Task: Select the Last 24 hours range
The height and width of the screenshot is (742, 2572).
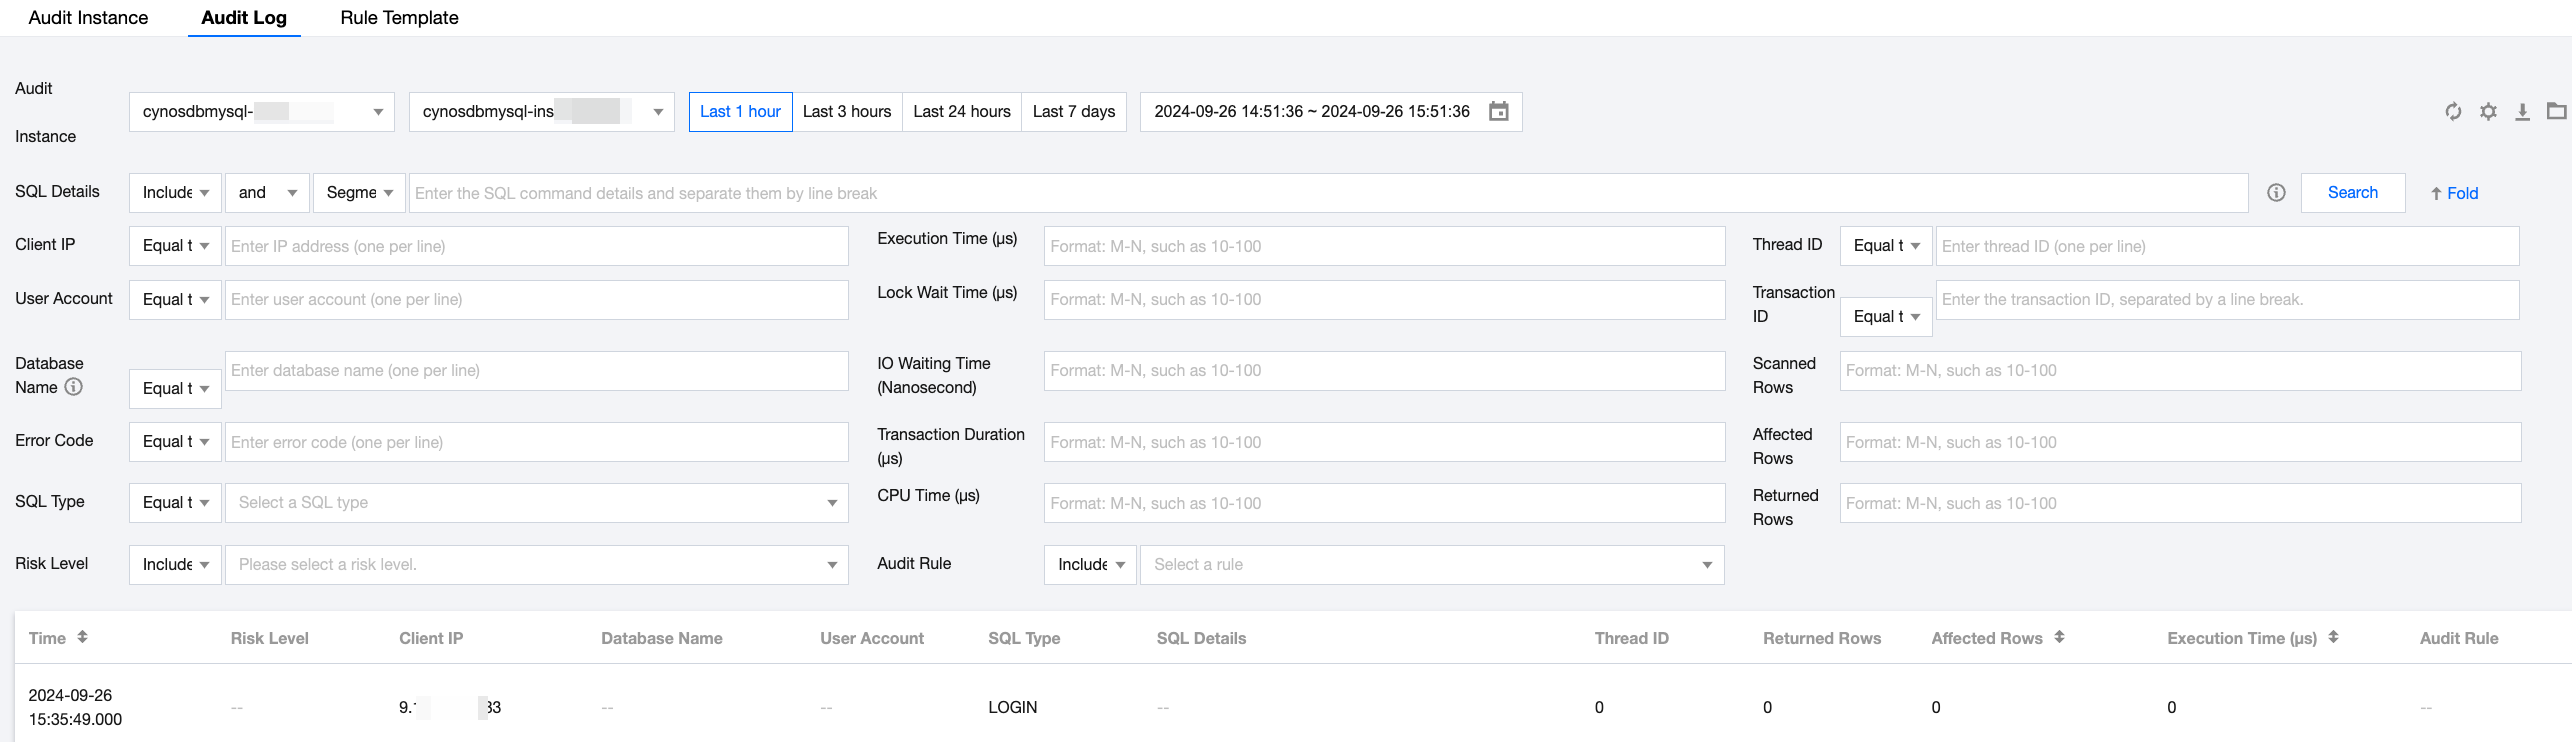Action: point(961,112)
